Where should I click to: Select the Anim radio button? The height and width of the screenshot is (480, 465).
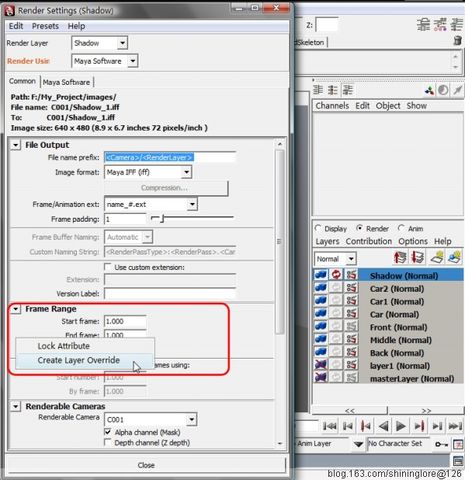point(401,228)
